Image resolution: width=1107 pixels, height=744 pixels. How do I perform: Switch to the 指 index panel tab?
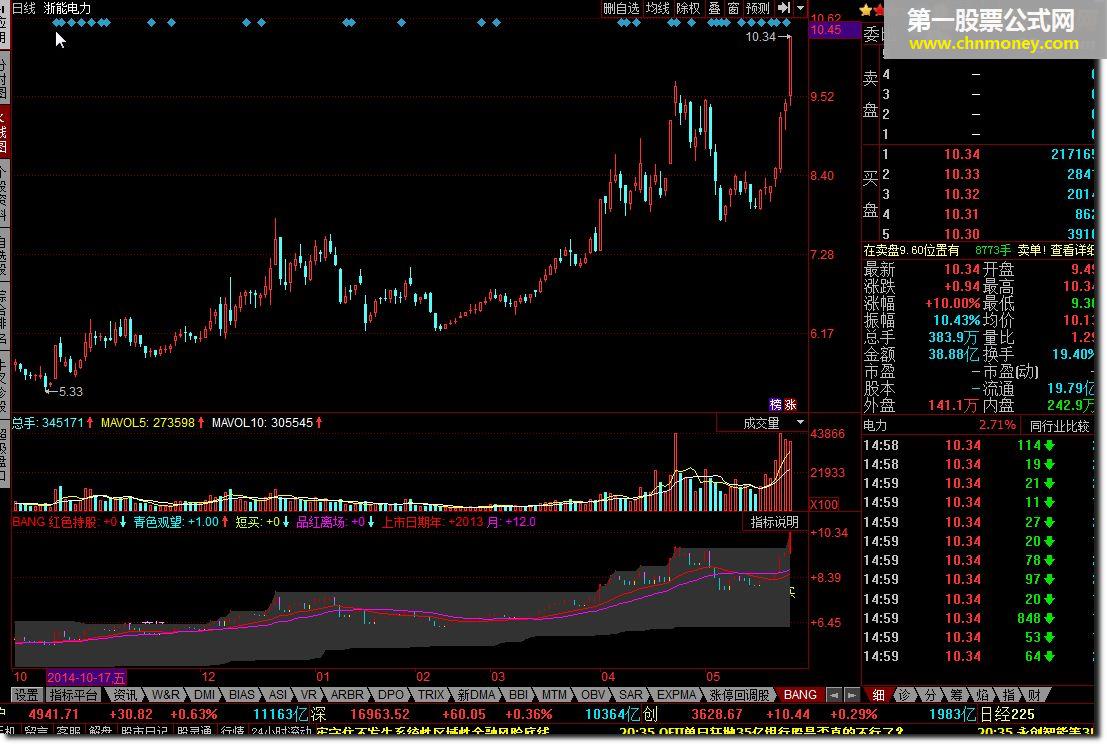tap(1008, 695)
